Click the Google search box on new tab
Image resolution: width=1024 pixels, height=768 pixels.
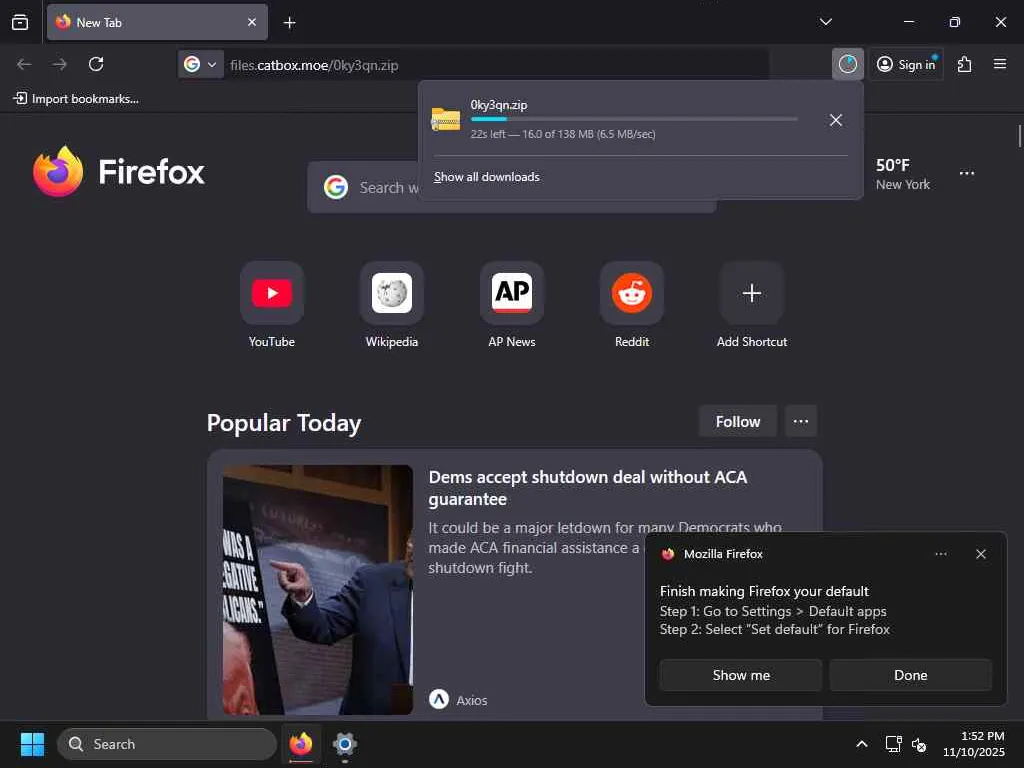511,187
